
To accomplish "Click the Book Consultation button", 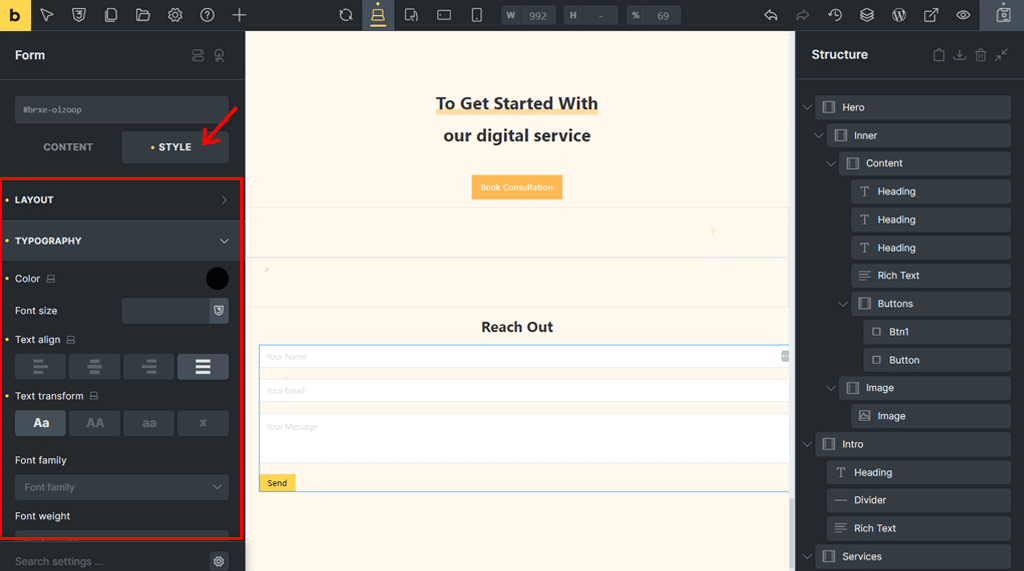I will pyautogui.click(x=517, y=187).
